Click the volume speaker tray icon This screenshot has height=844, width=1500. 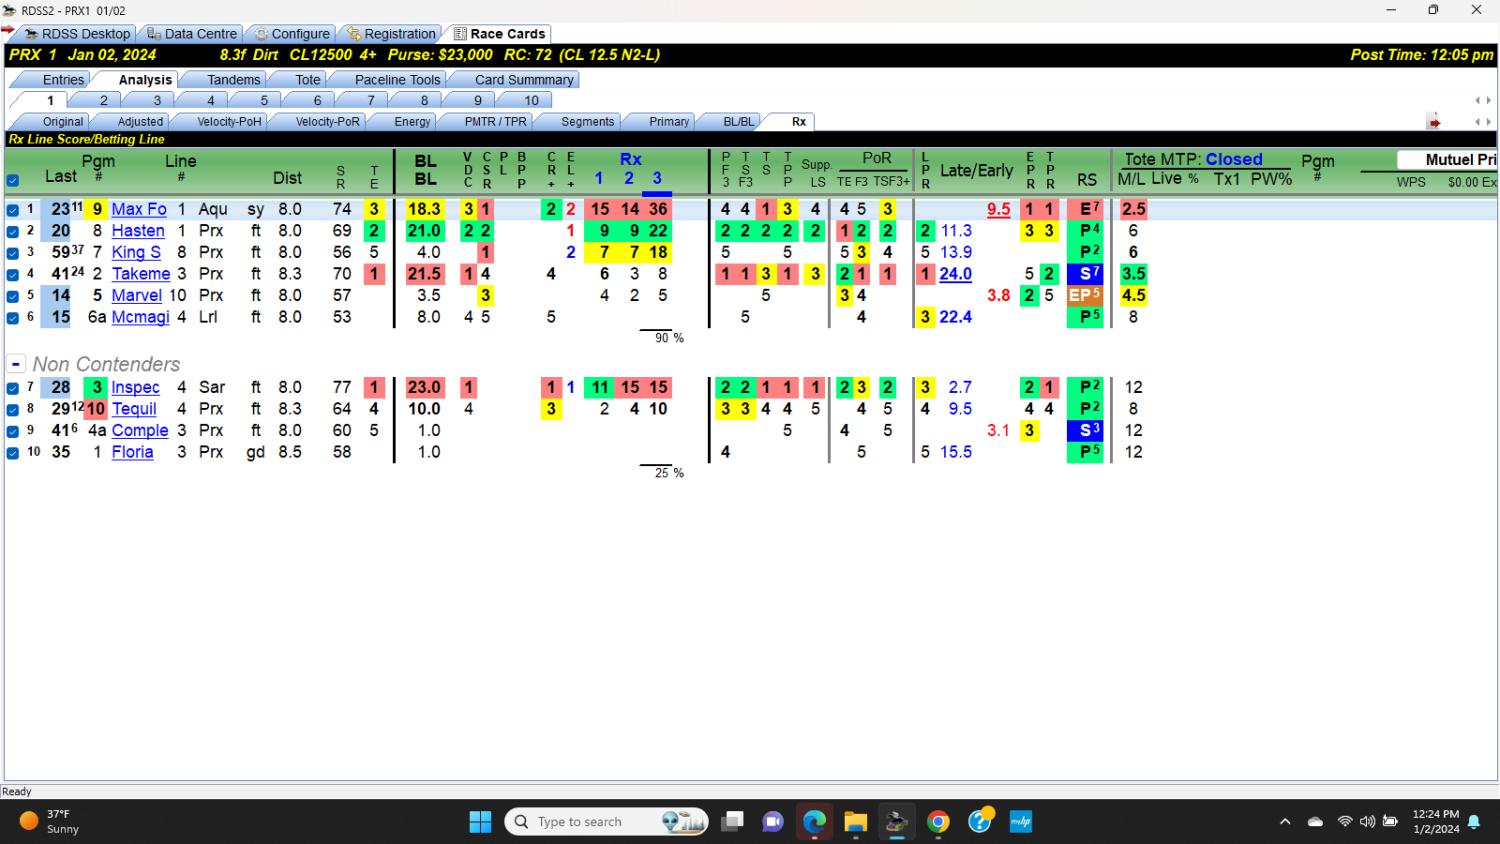1367,822
